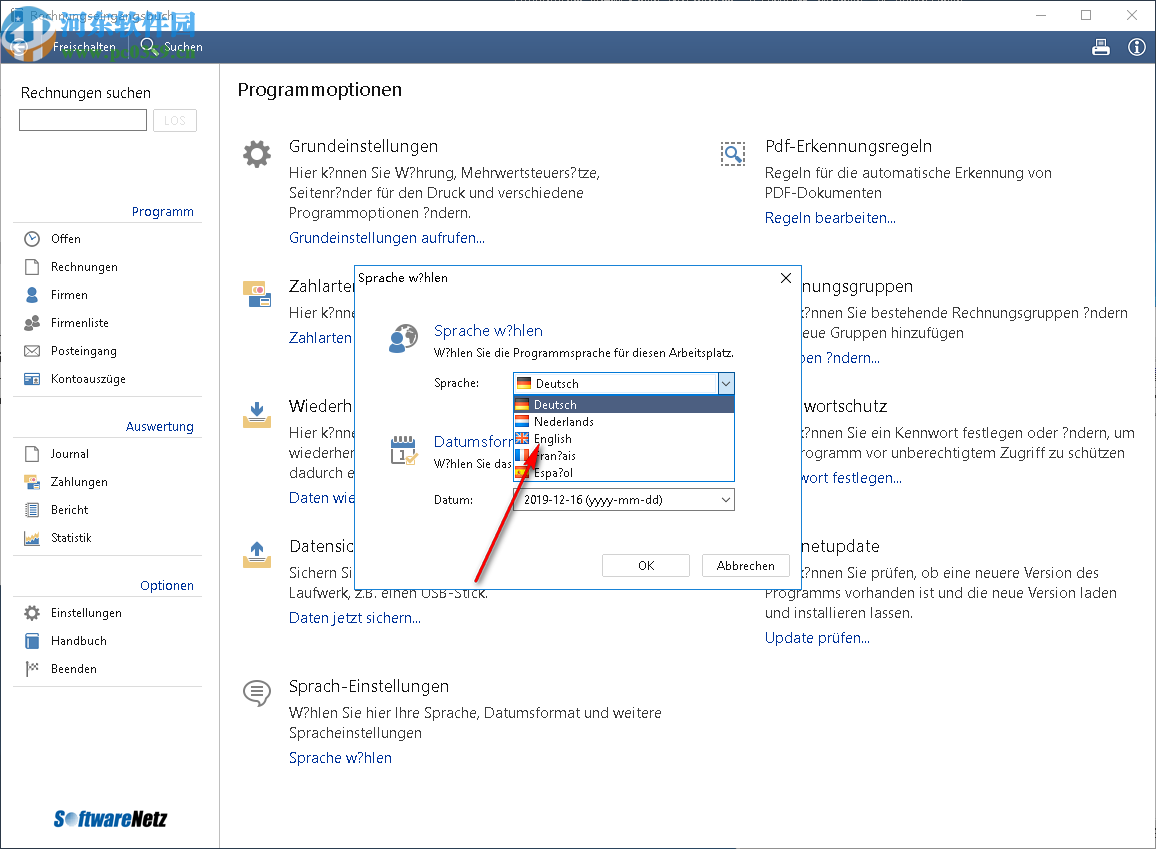
Task: Open the Rechnungen sidebar item
Action: pyautogui.click(x=84, y=267)
